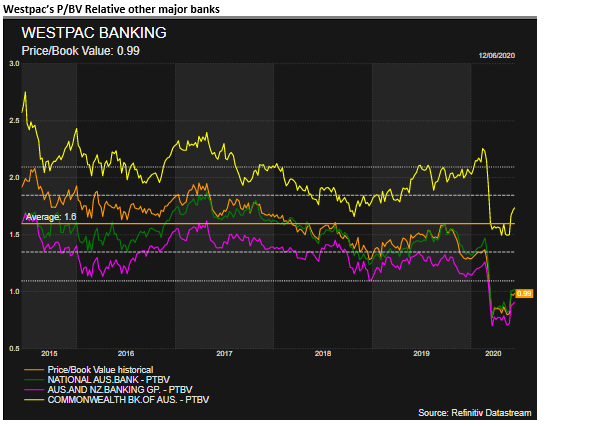Click the magenta legend line swatch
This screenshot has height=427, width=596.
tap(34, 390)
